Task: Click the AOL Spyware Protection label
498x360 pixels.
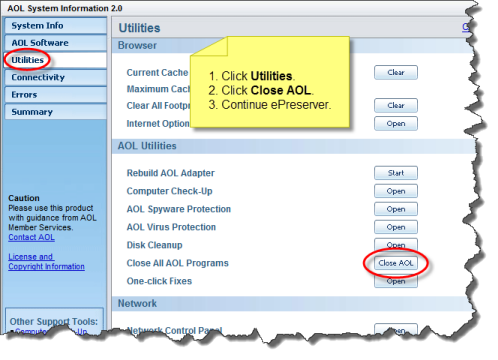Action: (x=179, y=209)
